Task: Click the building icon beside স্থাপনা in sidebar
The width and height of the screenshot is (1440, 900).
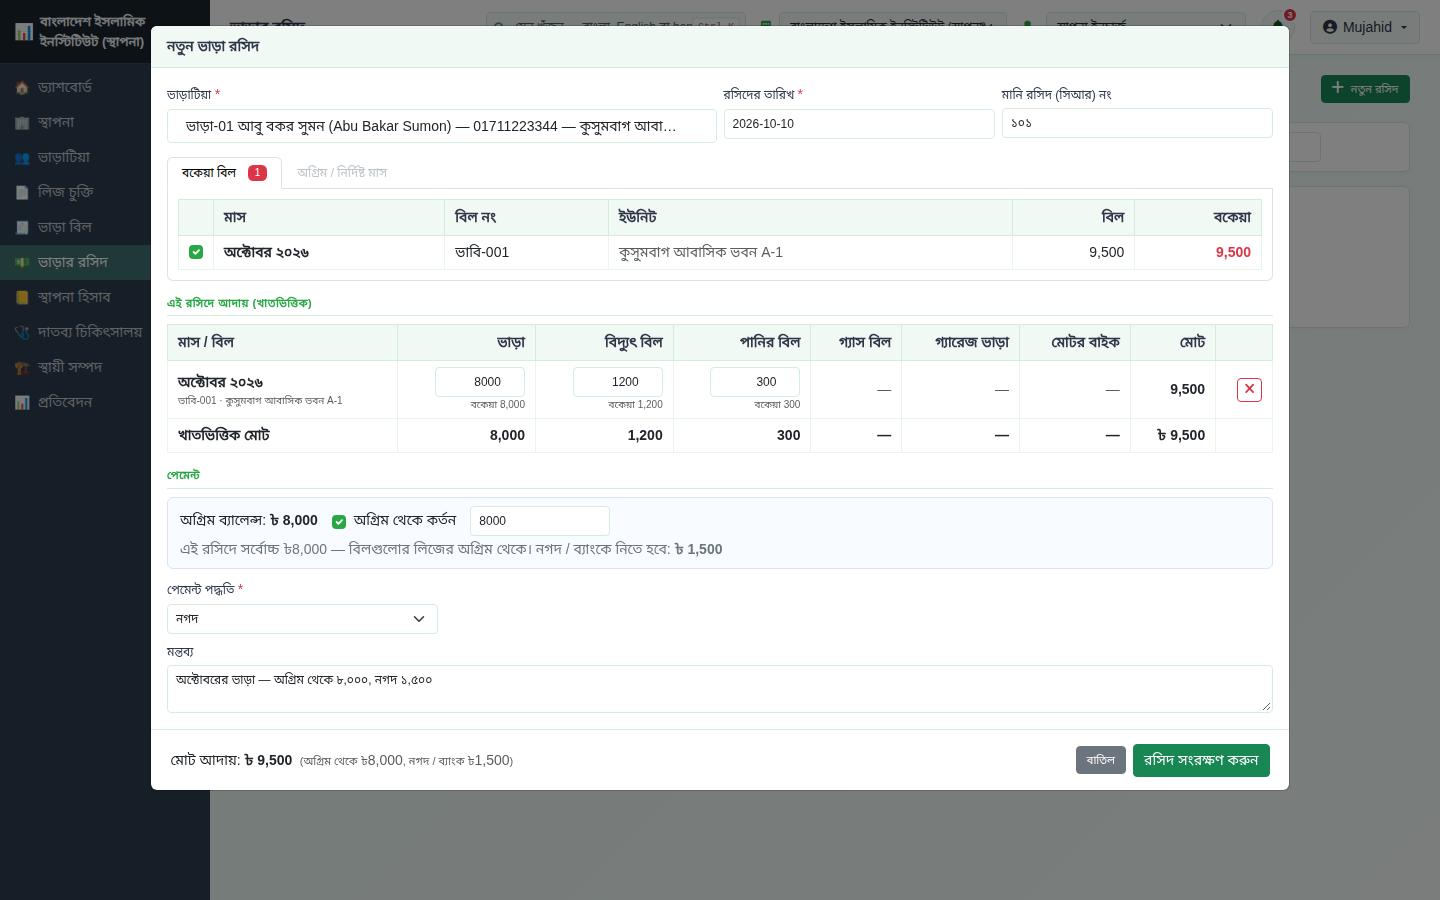Action: click(22, 123)
